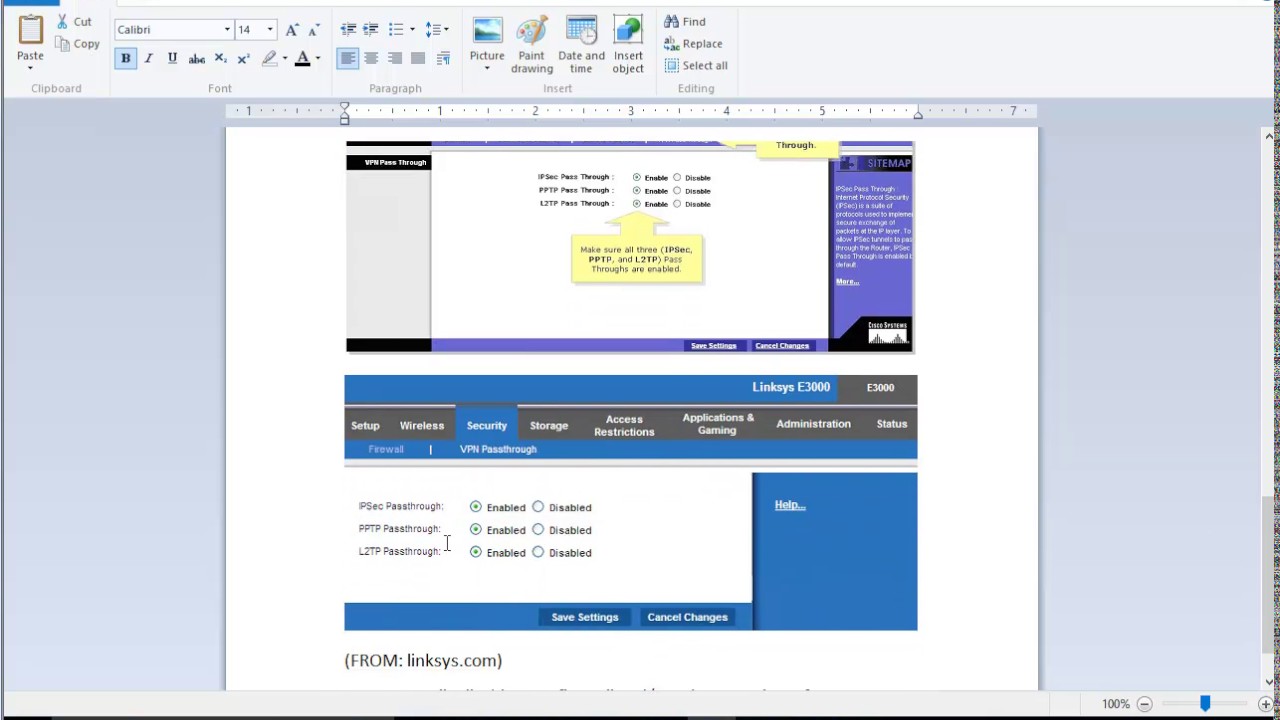Image resolution: width=1280 pixels, height=720 pixels.
Task: Click the ruler first-line indent marker
Action: click(x=344, y=106)
